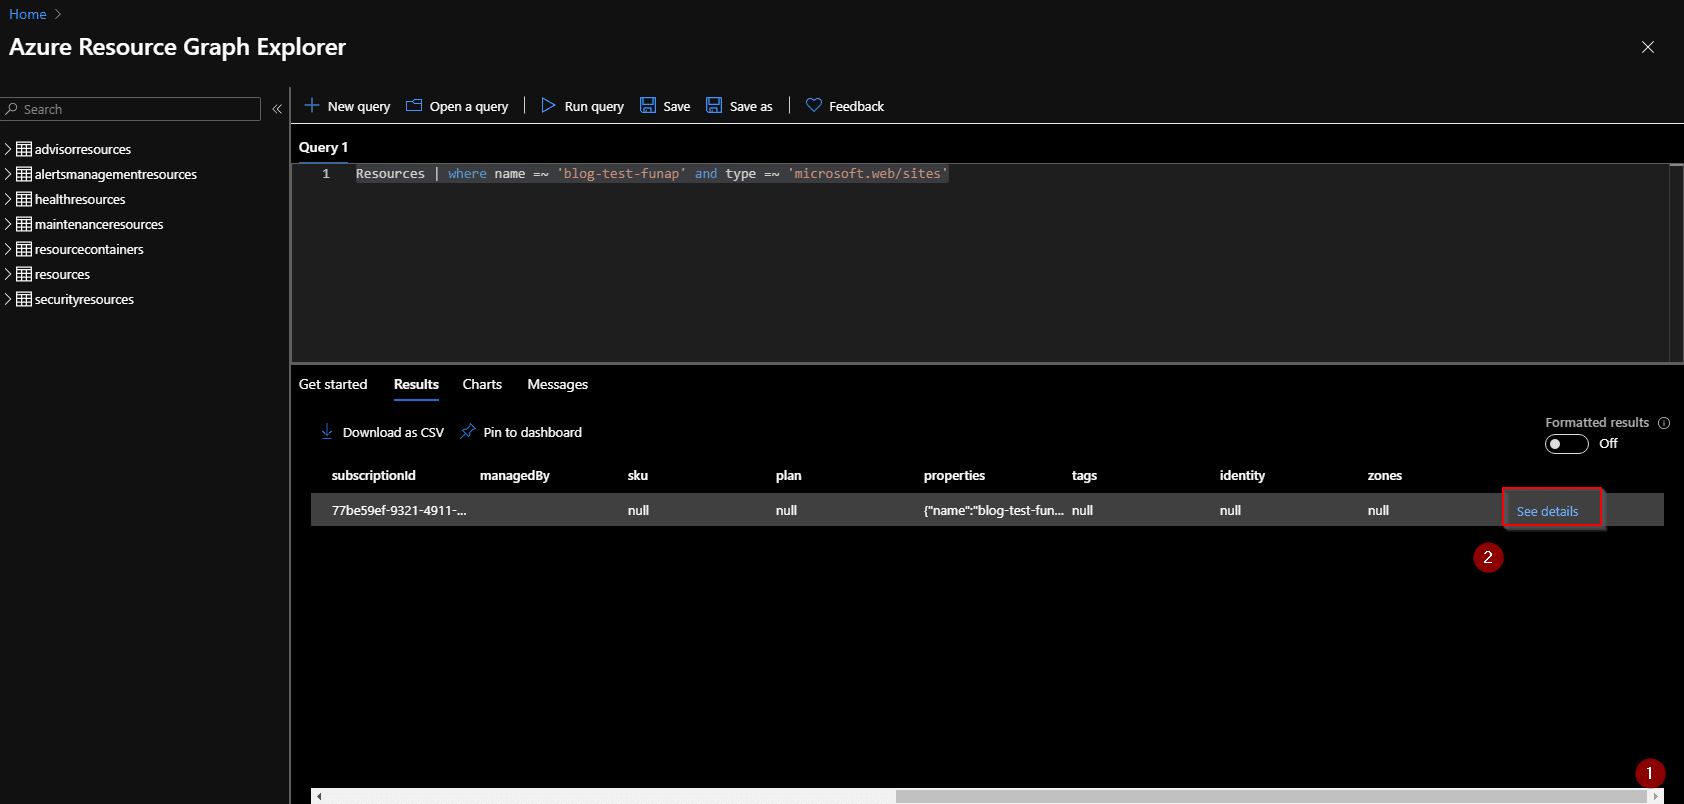Click the Feedback label

pyautogui.click(x=856, y=106)
